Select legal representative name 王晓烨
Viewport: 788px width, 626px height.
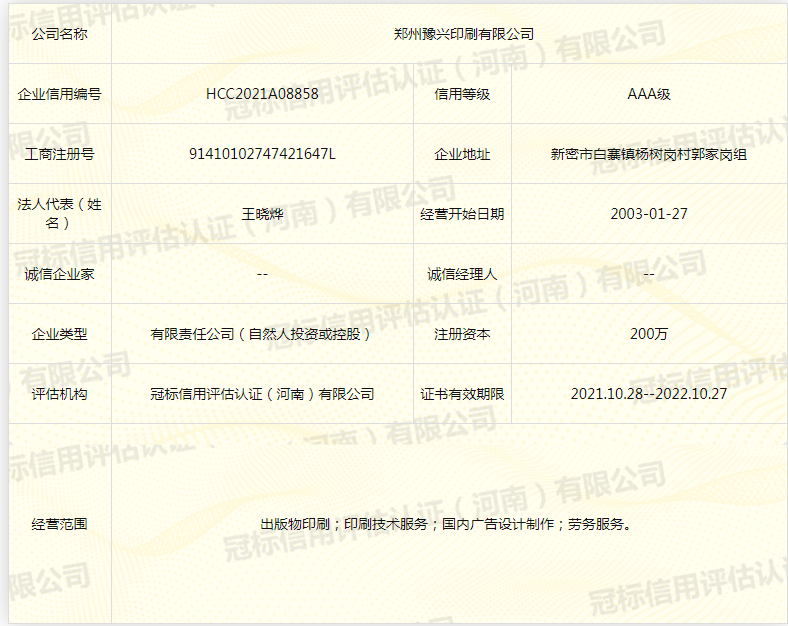pyautogui.click(x=262, y=214)
